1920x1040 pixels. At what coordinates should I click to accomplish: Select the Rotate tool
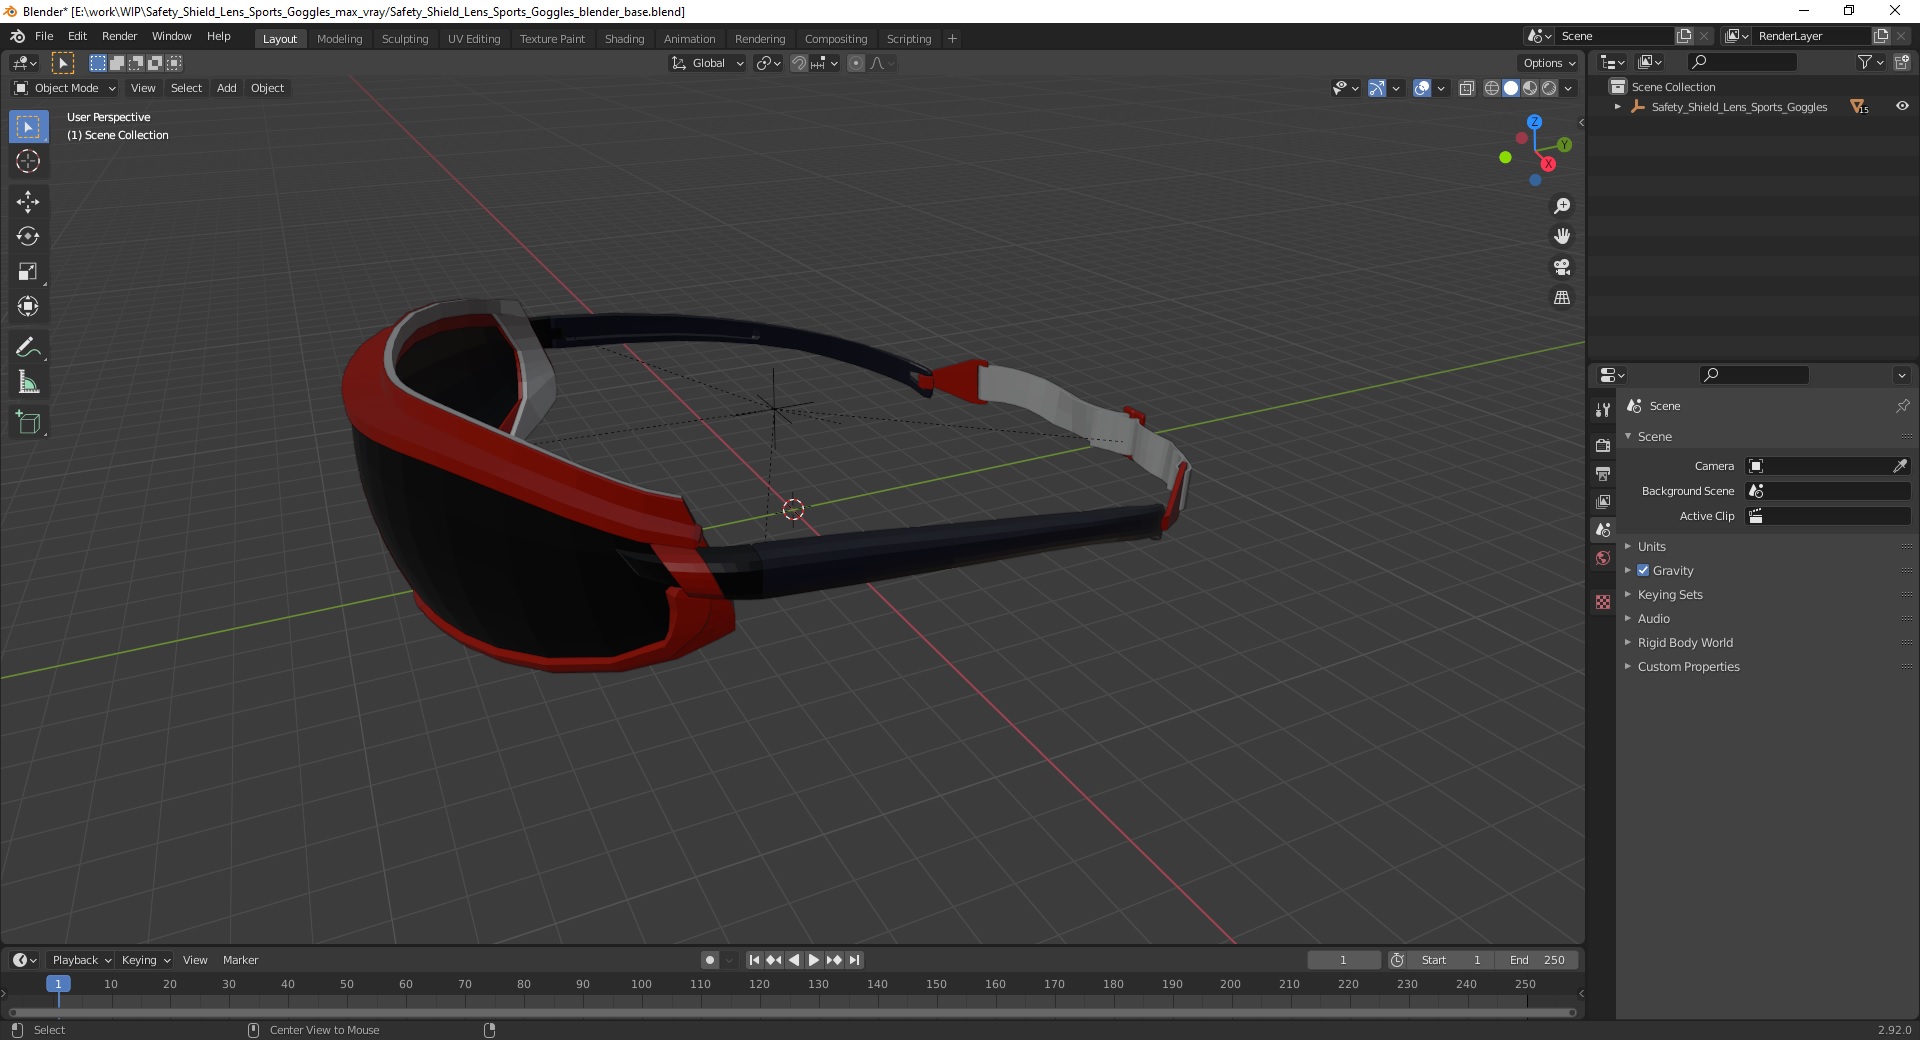pos(28,237)
